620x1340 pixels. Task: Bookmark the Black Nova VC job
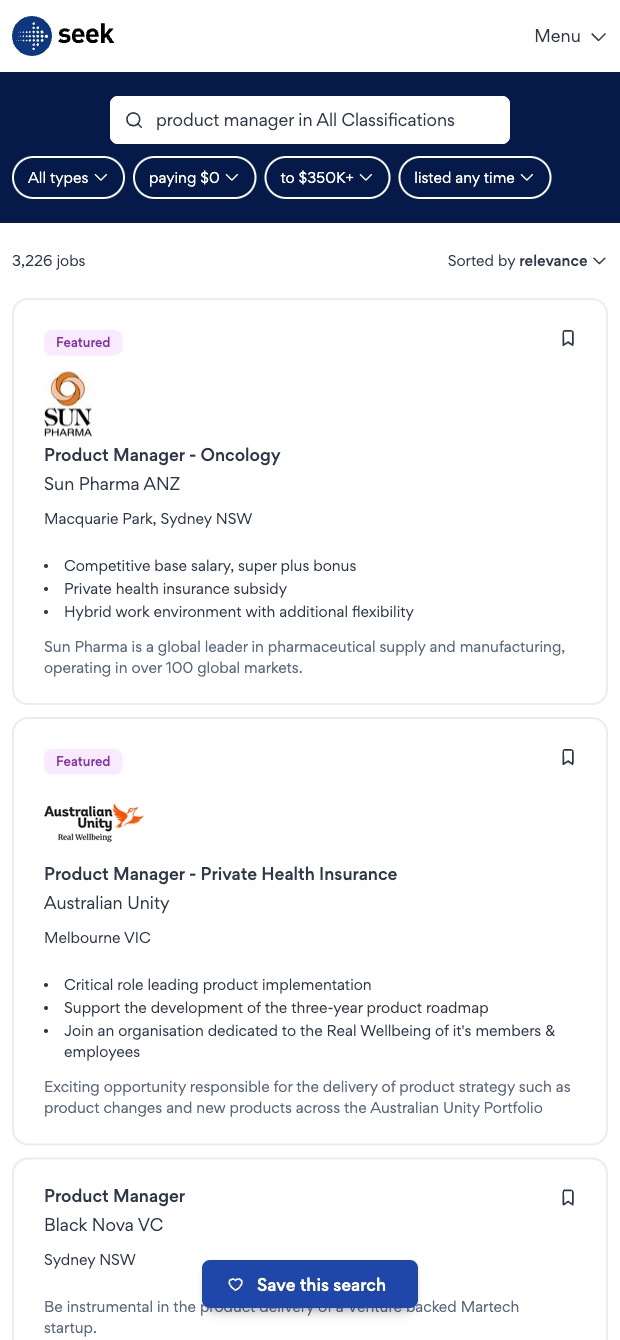[568, 1197]
